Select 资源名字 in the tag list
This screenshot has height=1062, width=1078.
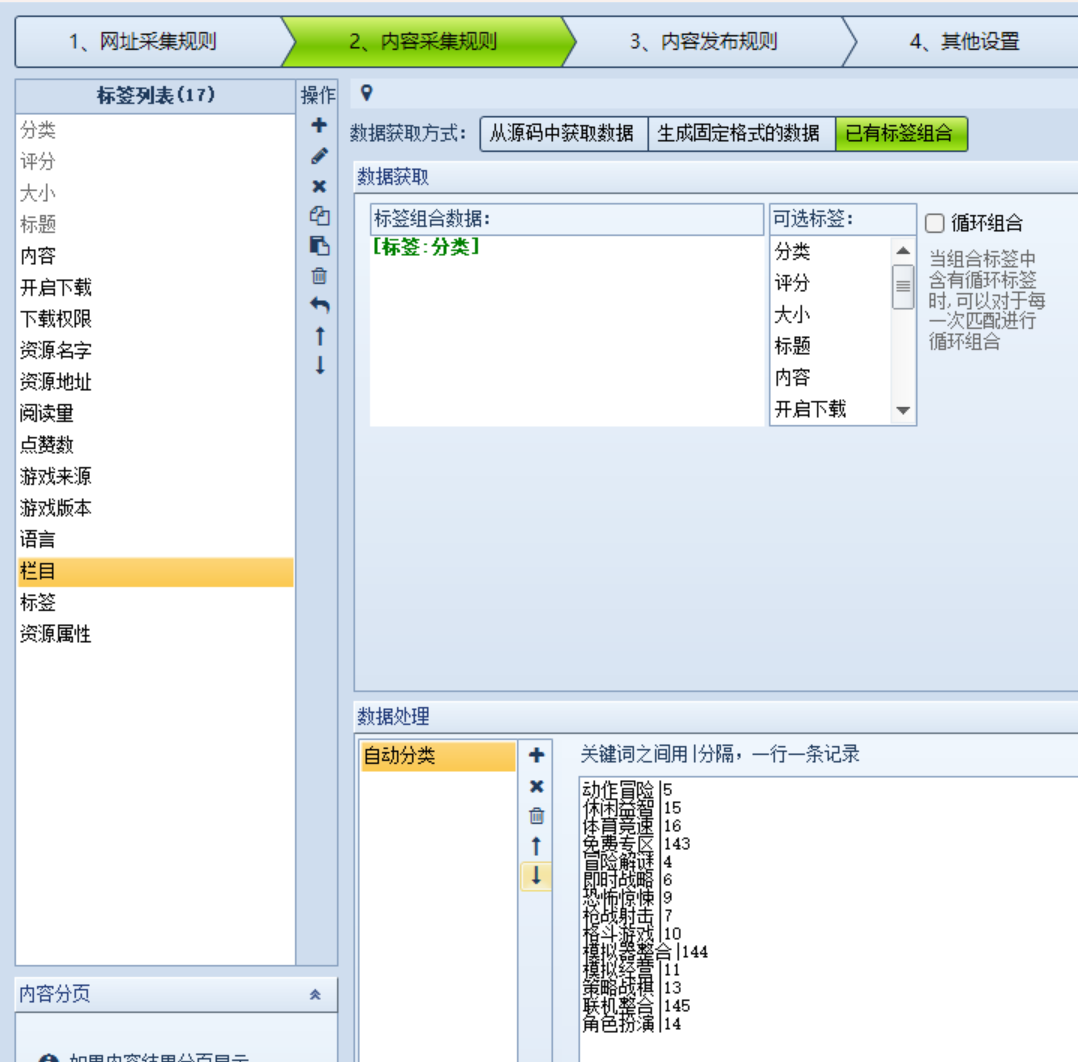point(155,351)
